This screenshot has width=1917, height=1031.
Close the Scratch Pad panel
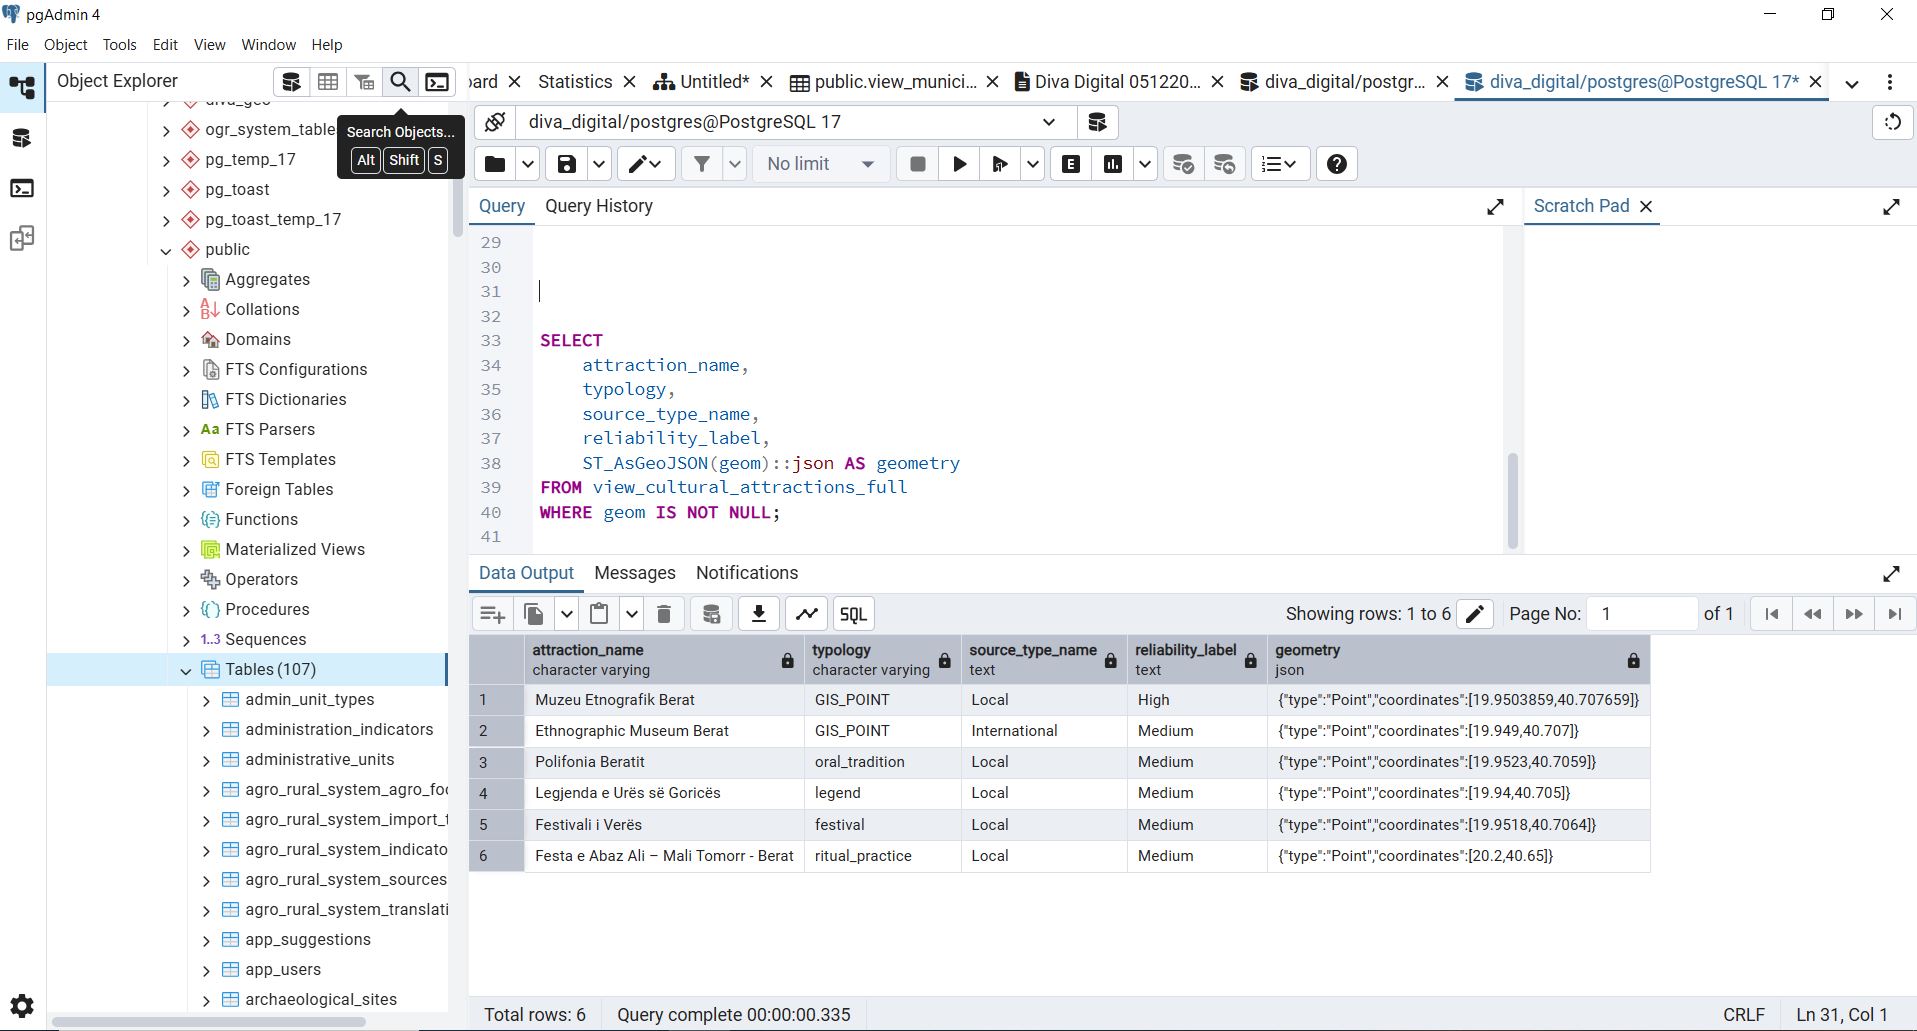tap(1646, 206)
